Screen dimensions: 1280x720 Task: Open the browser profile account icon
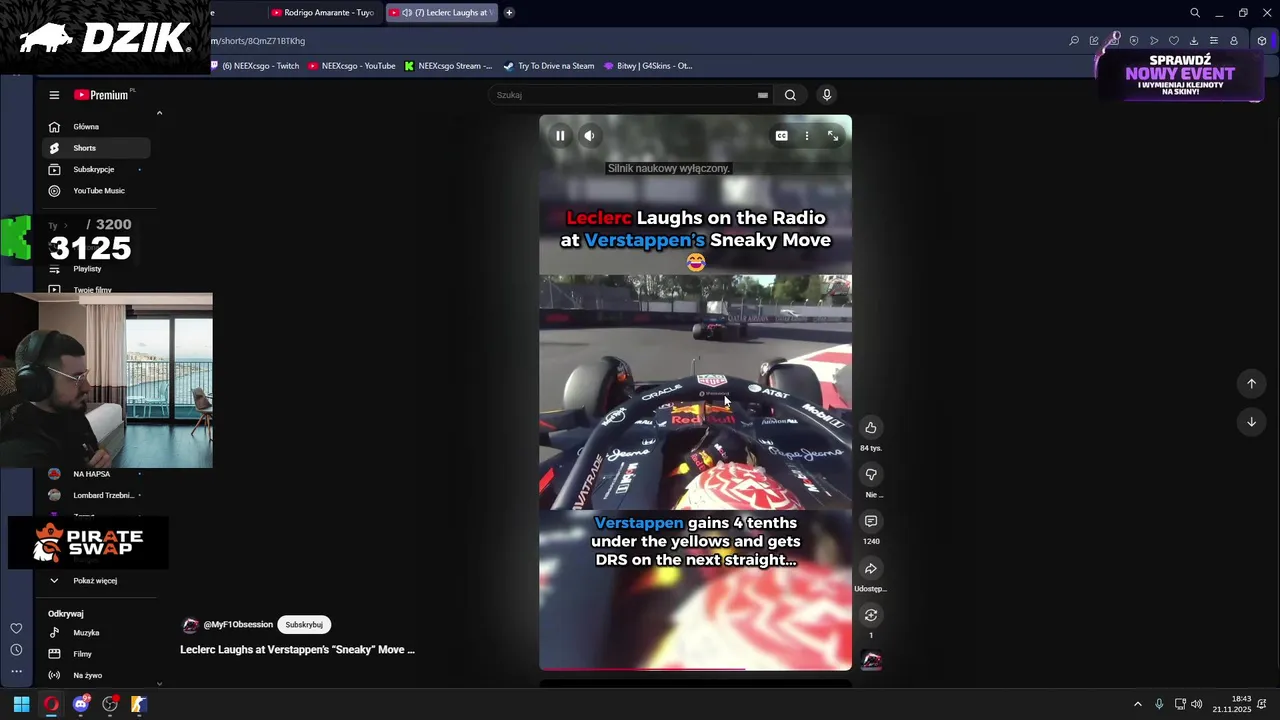(x=1234, y=41)
